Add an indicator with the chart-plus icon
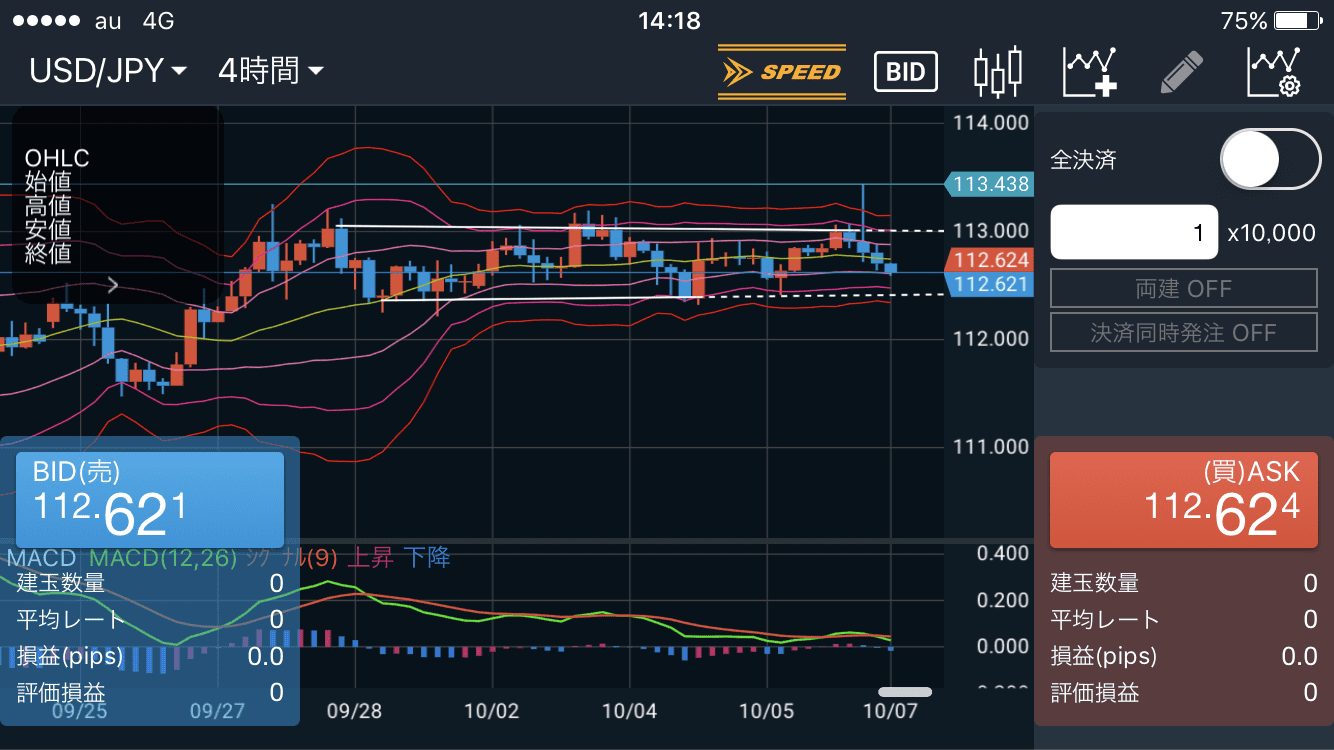 click(x=1090, y=72)
